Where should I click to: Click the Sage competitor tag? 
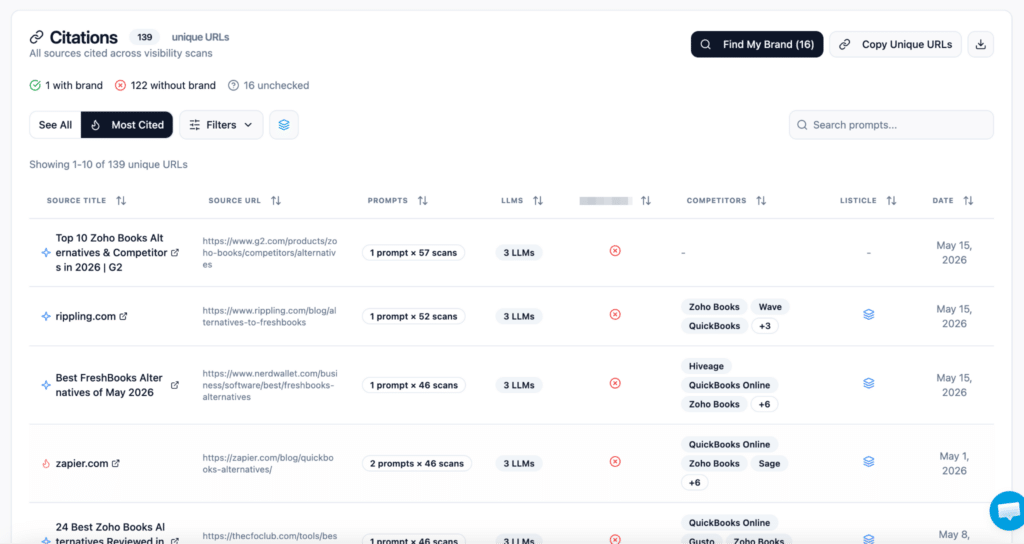[x=769, y=463]
